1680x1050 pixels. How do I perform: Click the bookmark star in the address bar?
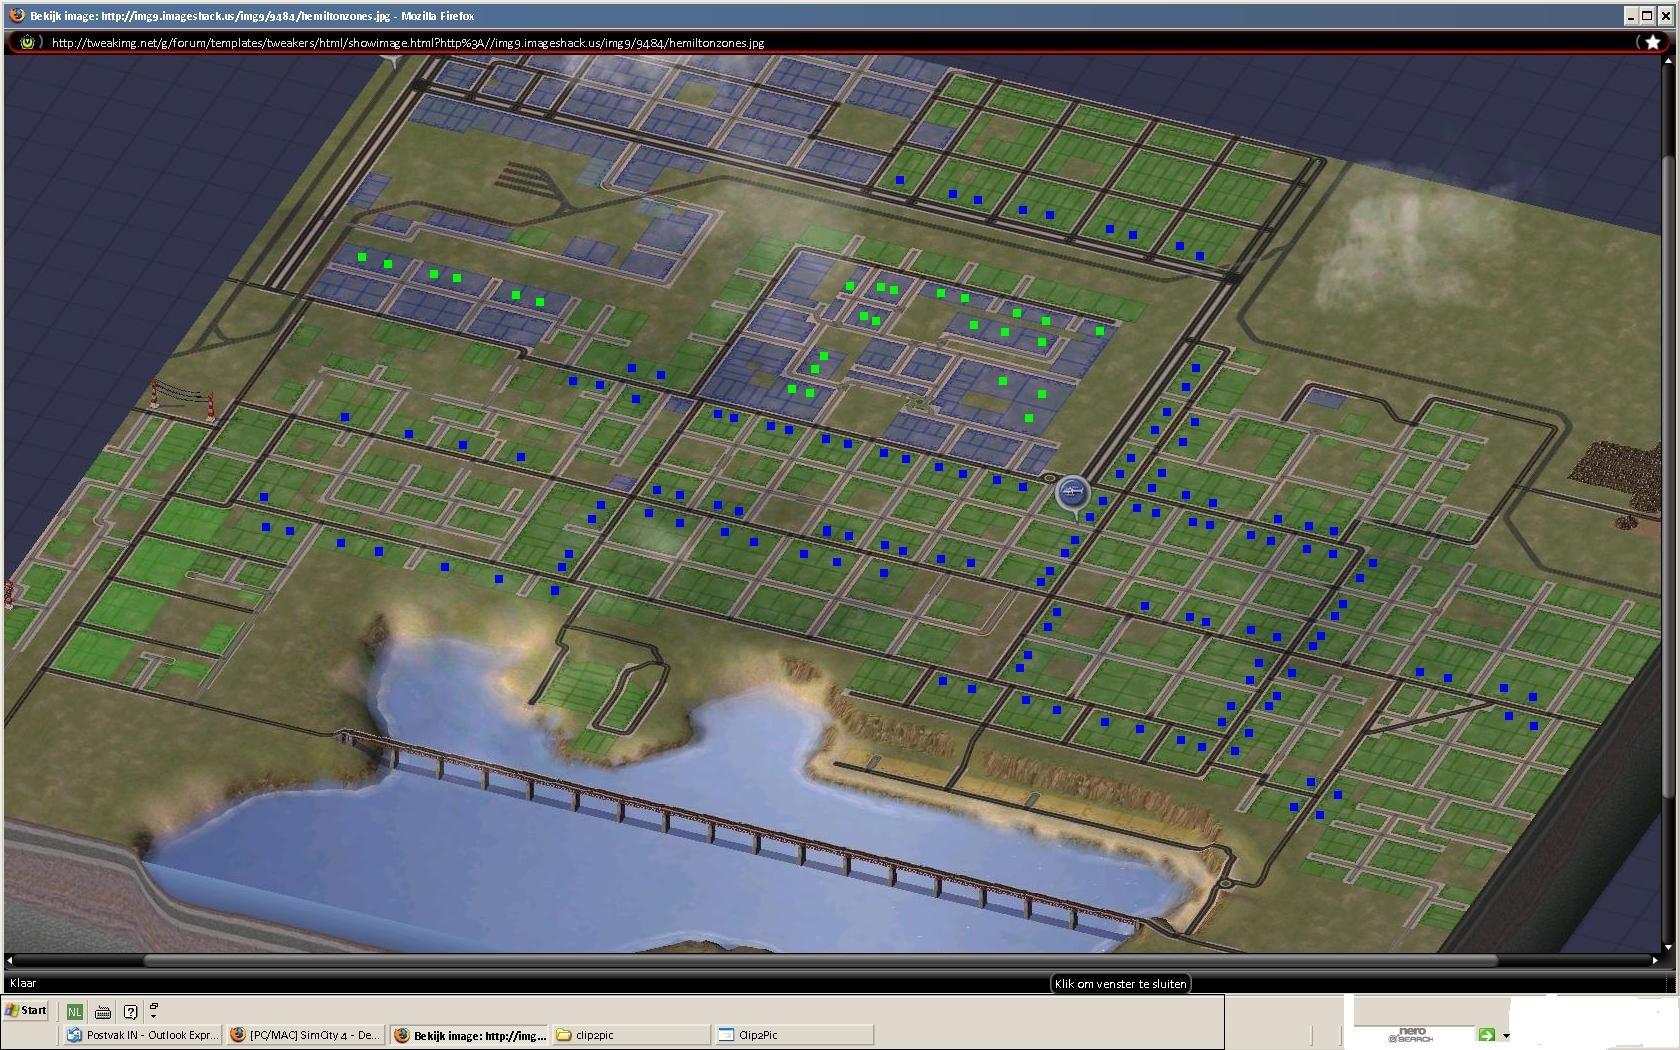click(x=1652, y=42)
